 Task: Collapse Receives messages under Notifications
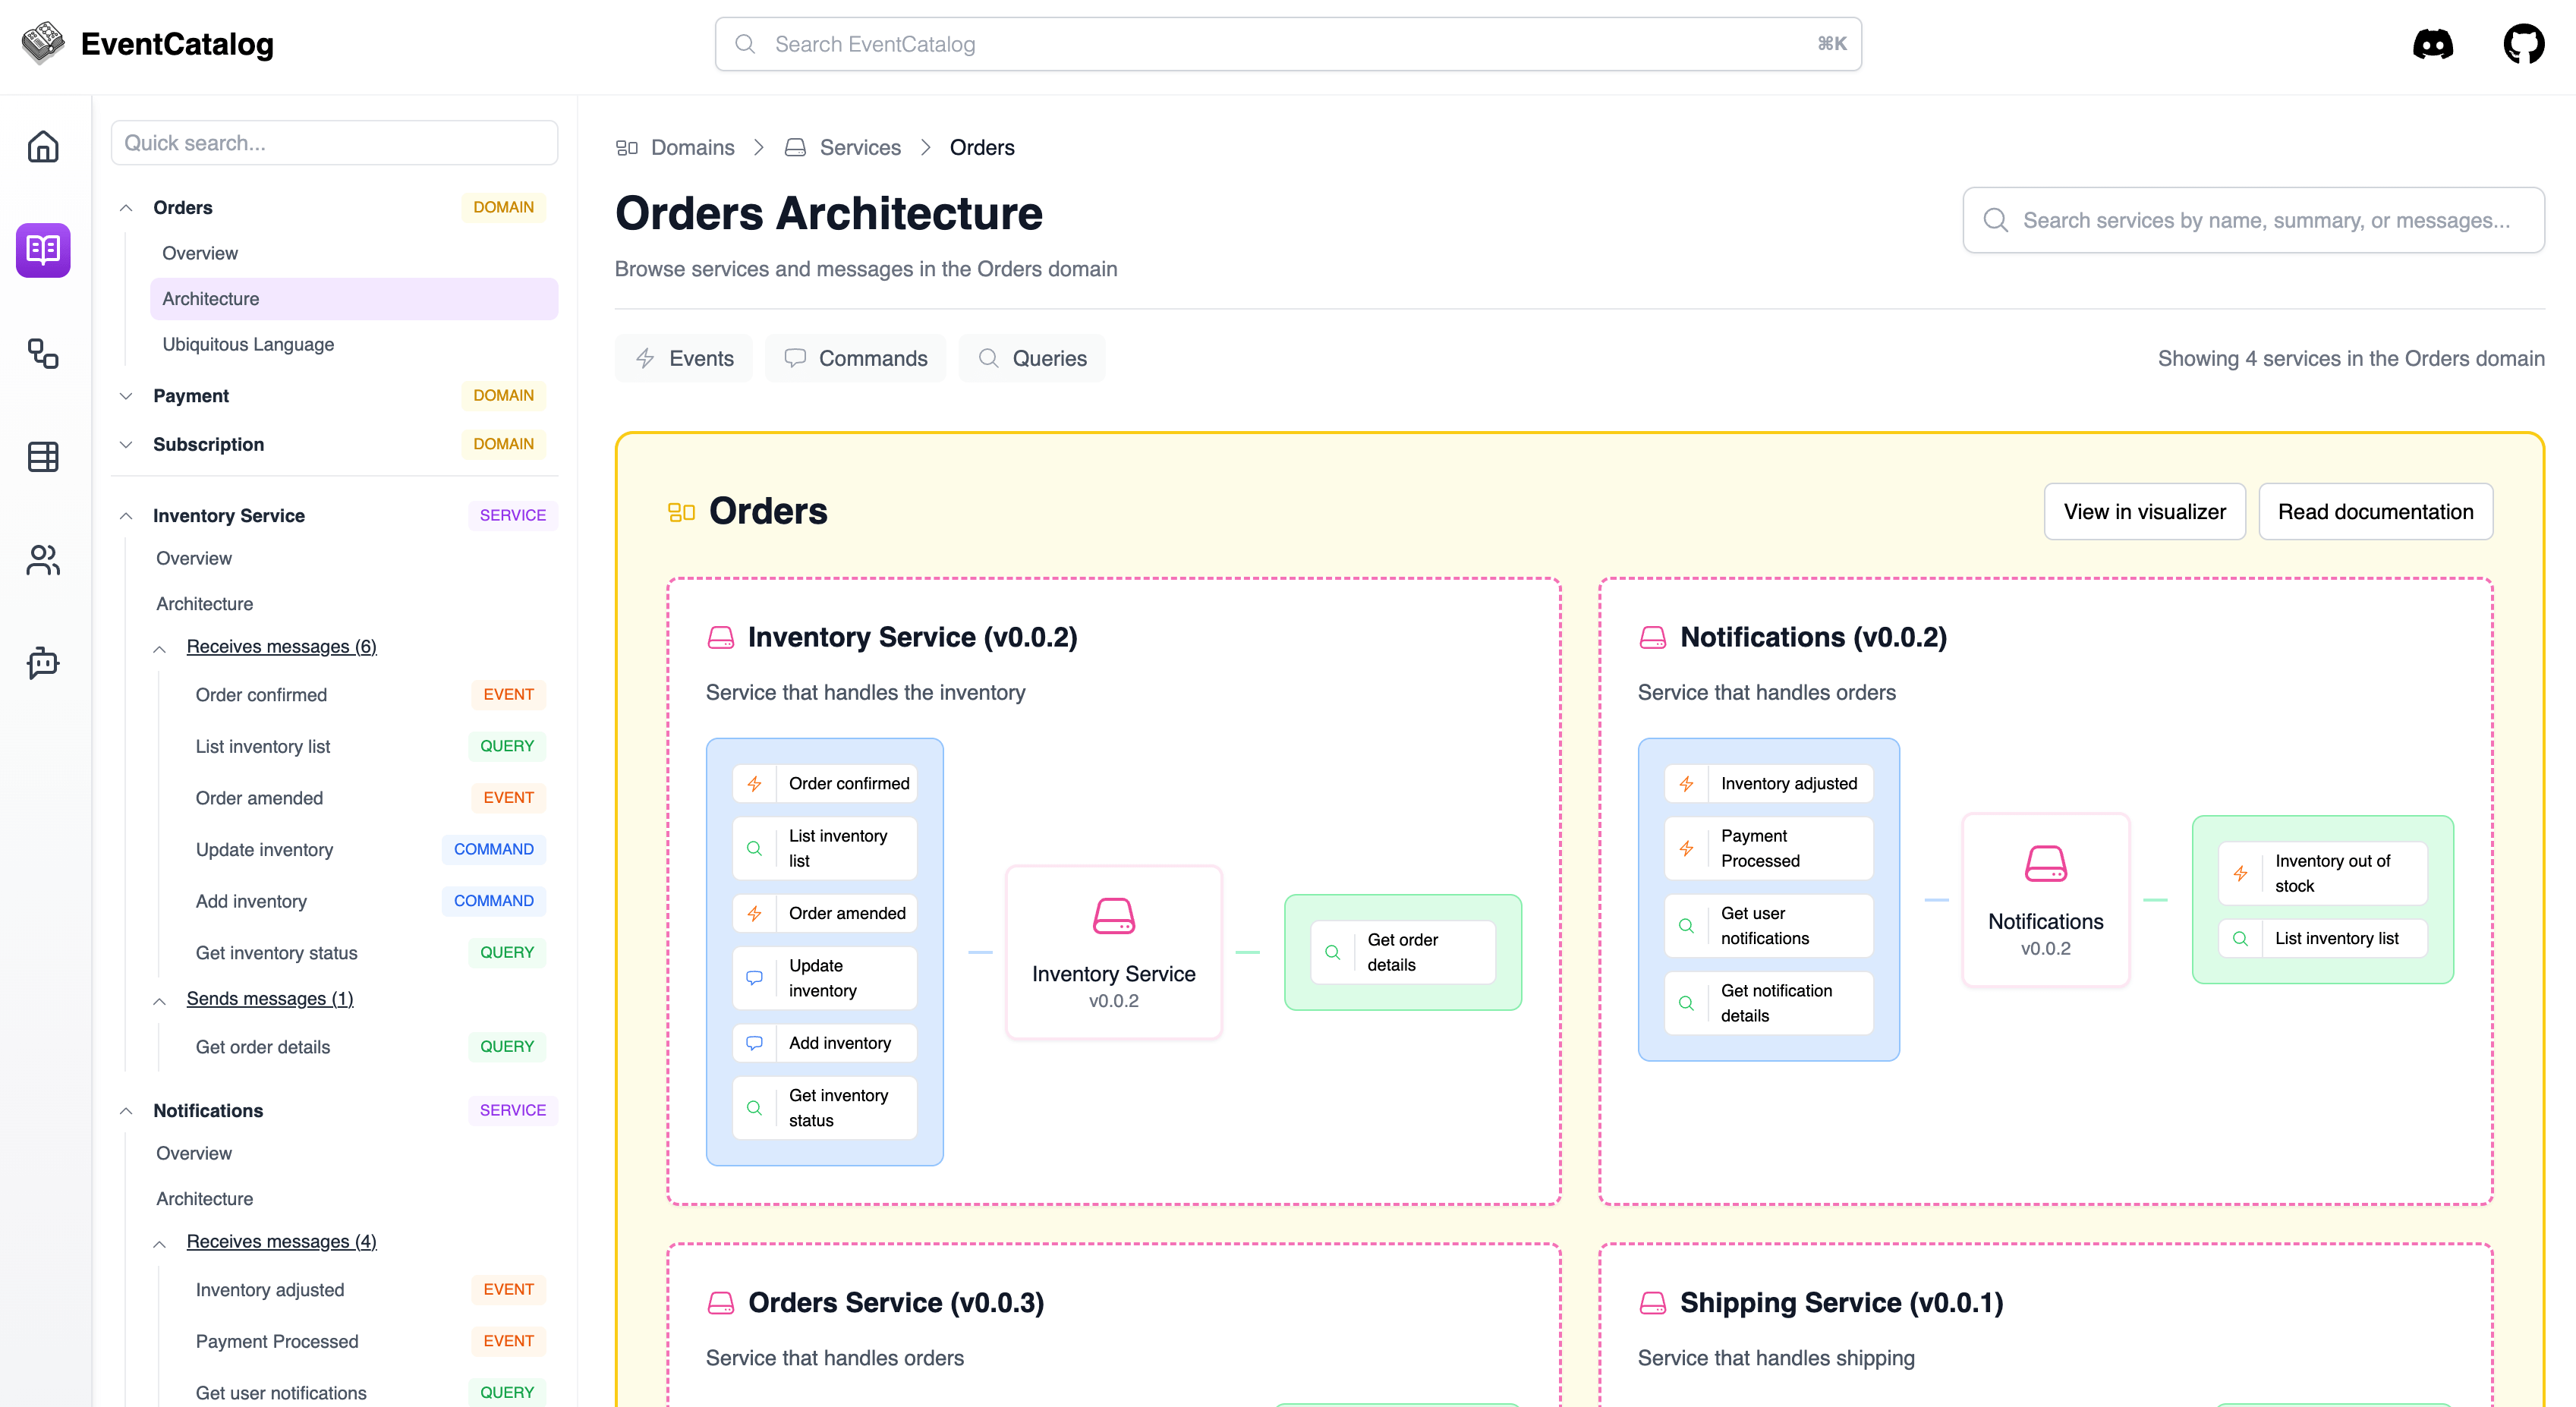pos(160,1243)
